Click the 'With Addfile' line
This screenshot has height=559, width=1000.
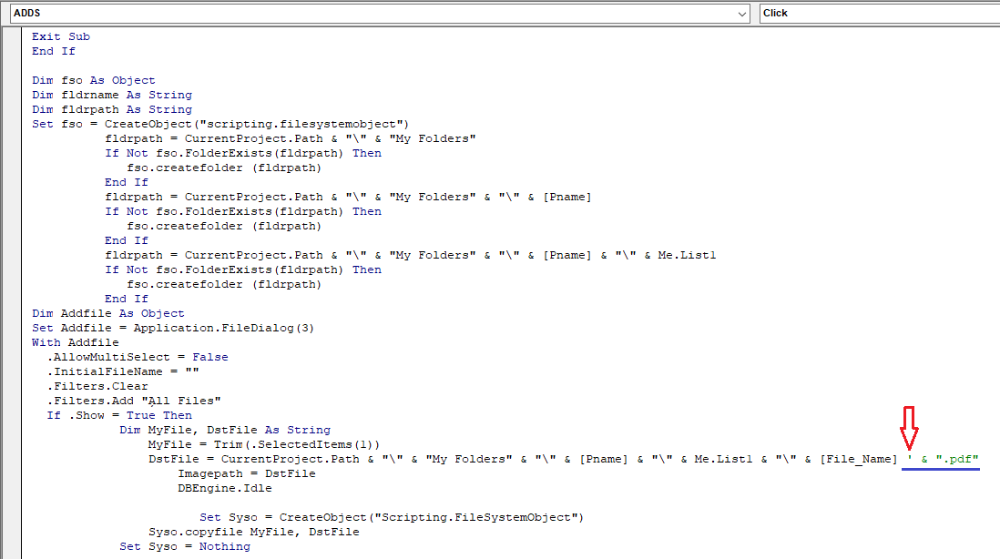(75, 343)
